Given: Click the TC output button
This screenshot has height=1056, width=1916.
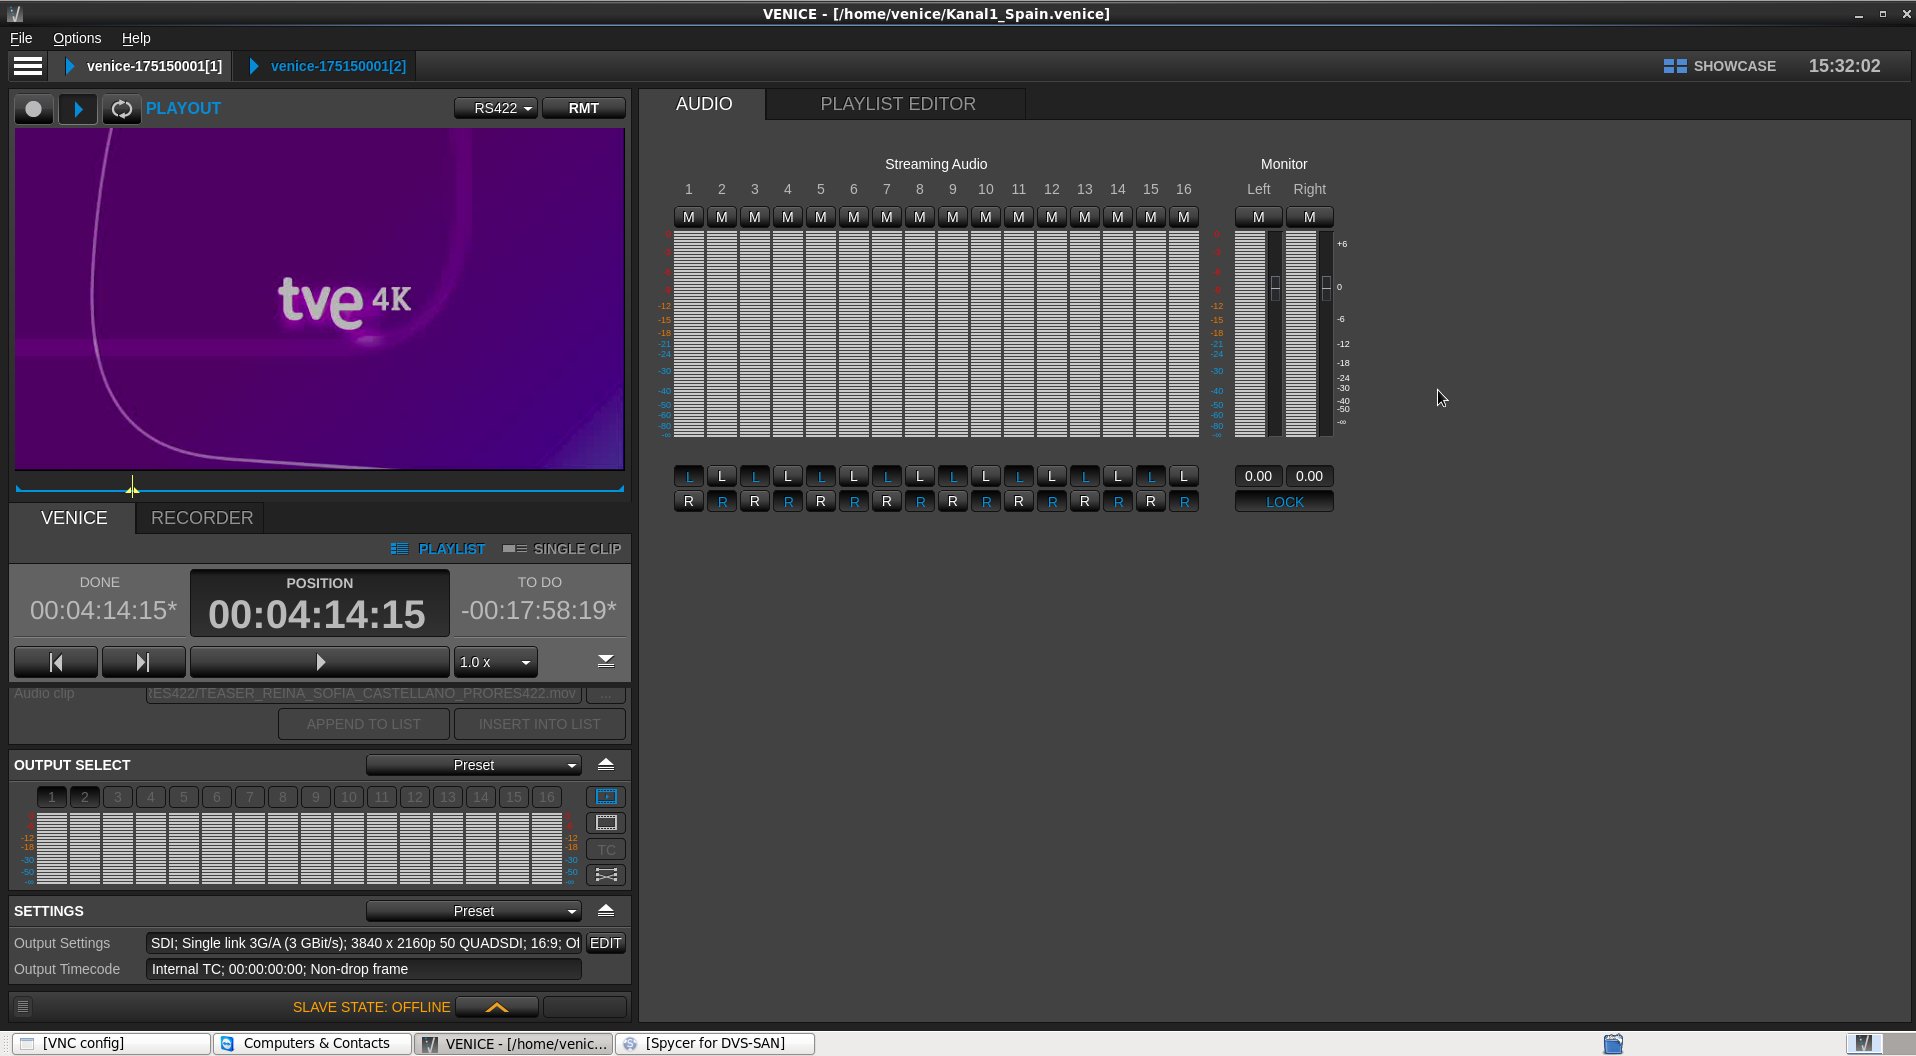Looking at the screenshot, I should [606, 850].
